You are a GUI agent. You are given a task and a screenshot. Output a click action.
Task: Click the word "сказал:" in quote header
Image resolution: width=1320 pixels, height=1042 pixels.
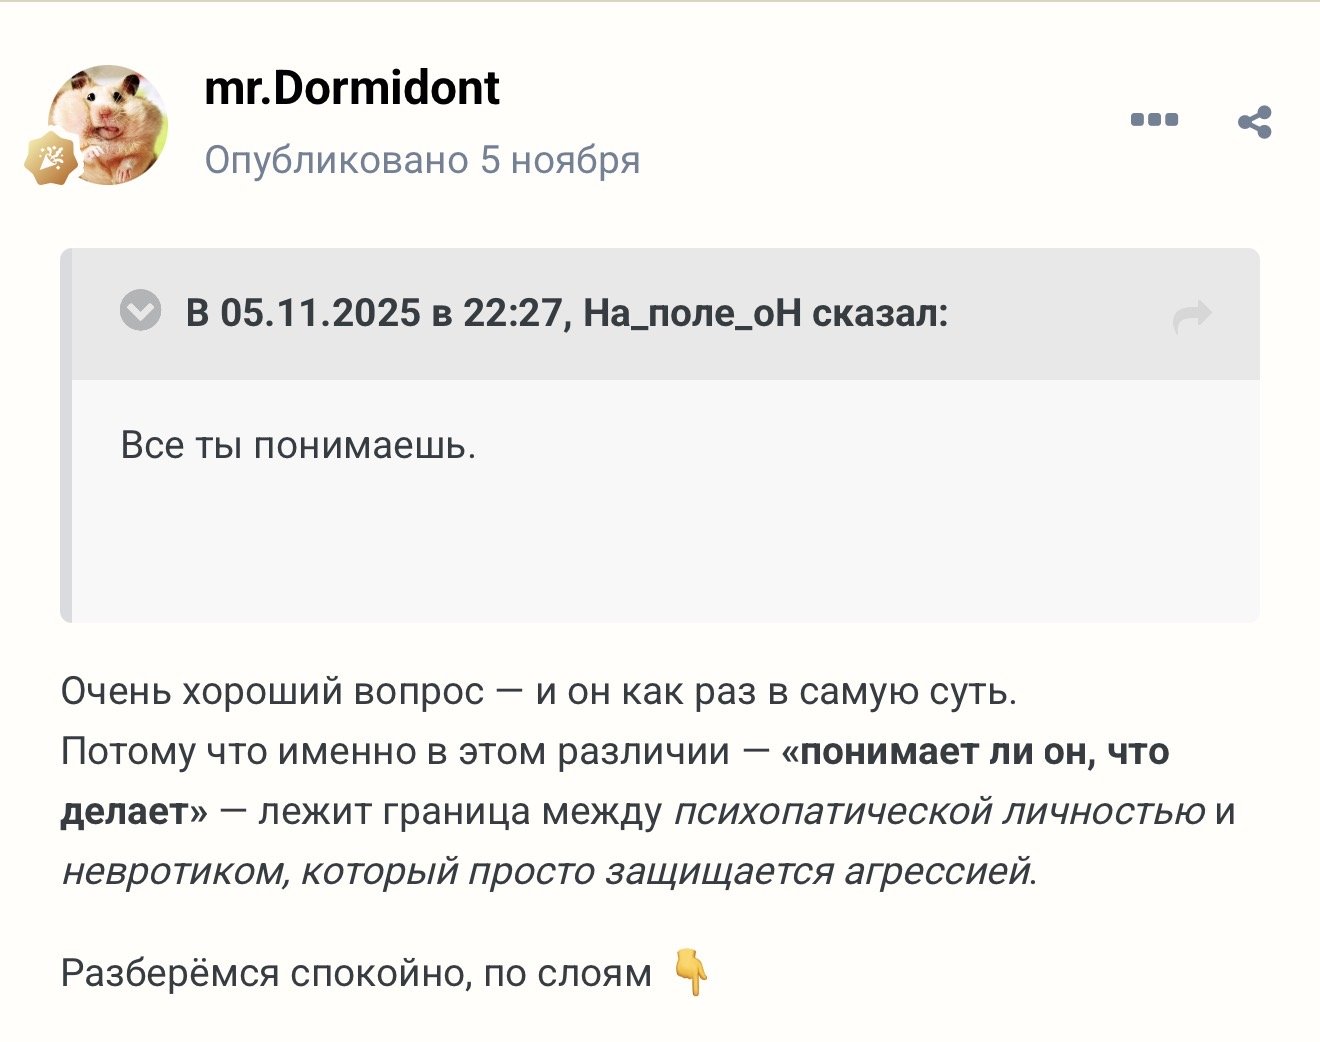(x=880, y=314)
